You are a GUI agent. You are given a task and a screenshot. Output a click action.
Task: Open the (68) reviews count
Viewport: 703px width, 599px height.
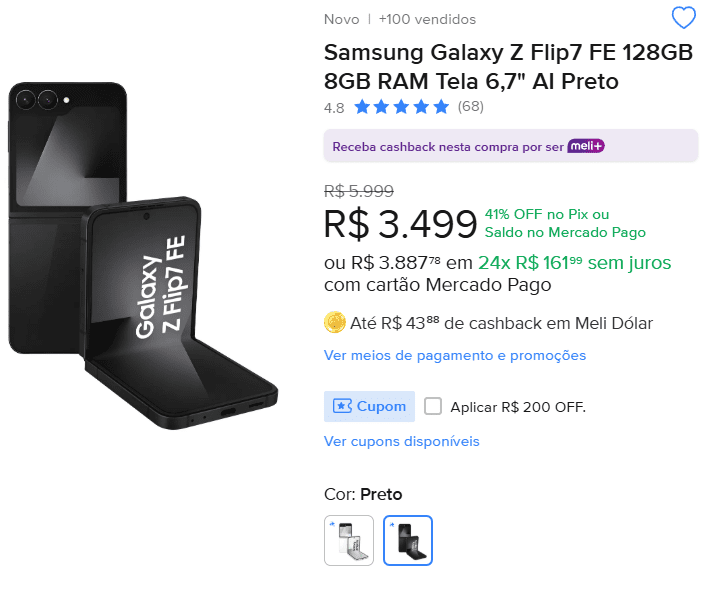pos(471,107)
